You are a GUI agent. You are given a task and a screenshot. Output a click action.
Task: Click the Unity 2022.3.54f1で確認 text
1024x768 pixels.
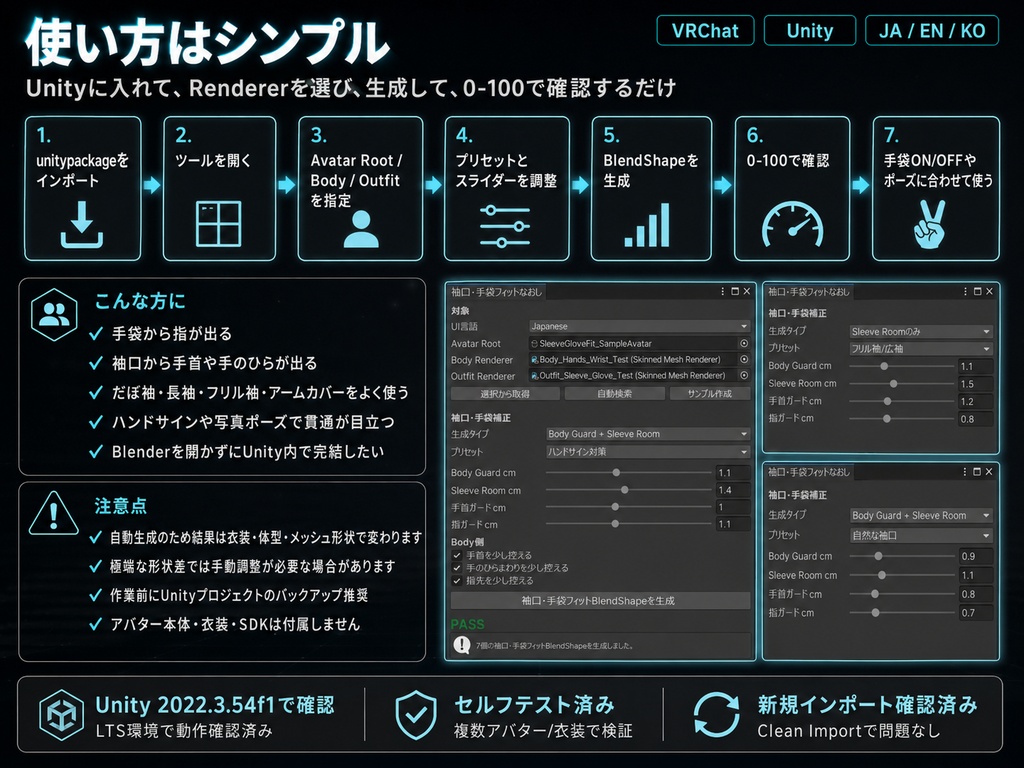(x=215, y=705)
